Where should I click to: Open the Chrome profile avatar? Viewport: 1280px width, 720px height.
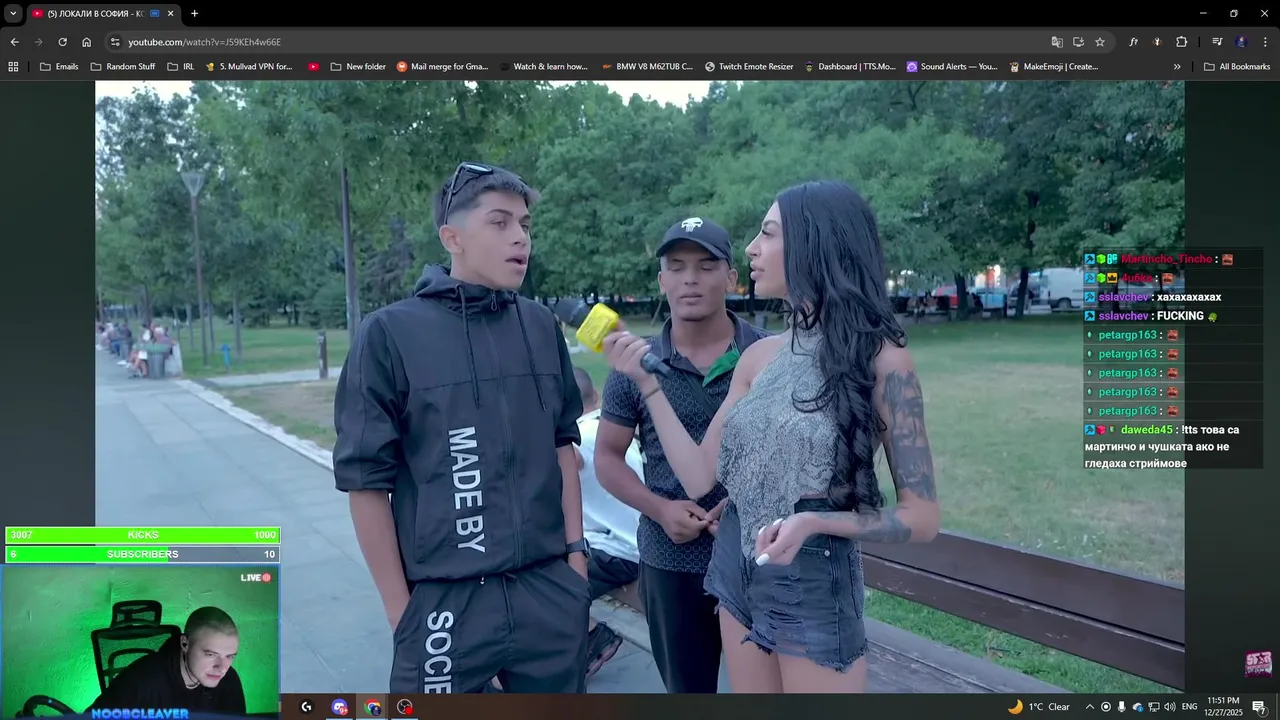click(1241, 42)
